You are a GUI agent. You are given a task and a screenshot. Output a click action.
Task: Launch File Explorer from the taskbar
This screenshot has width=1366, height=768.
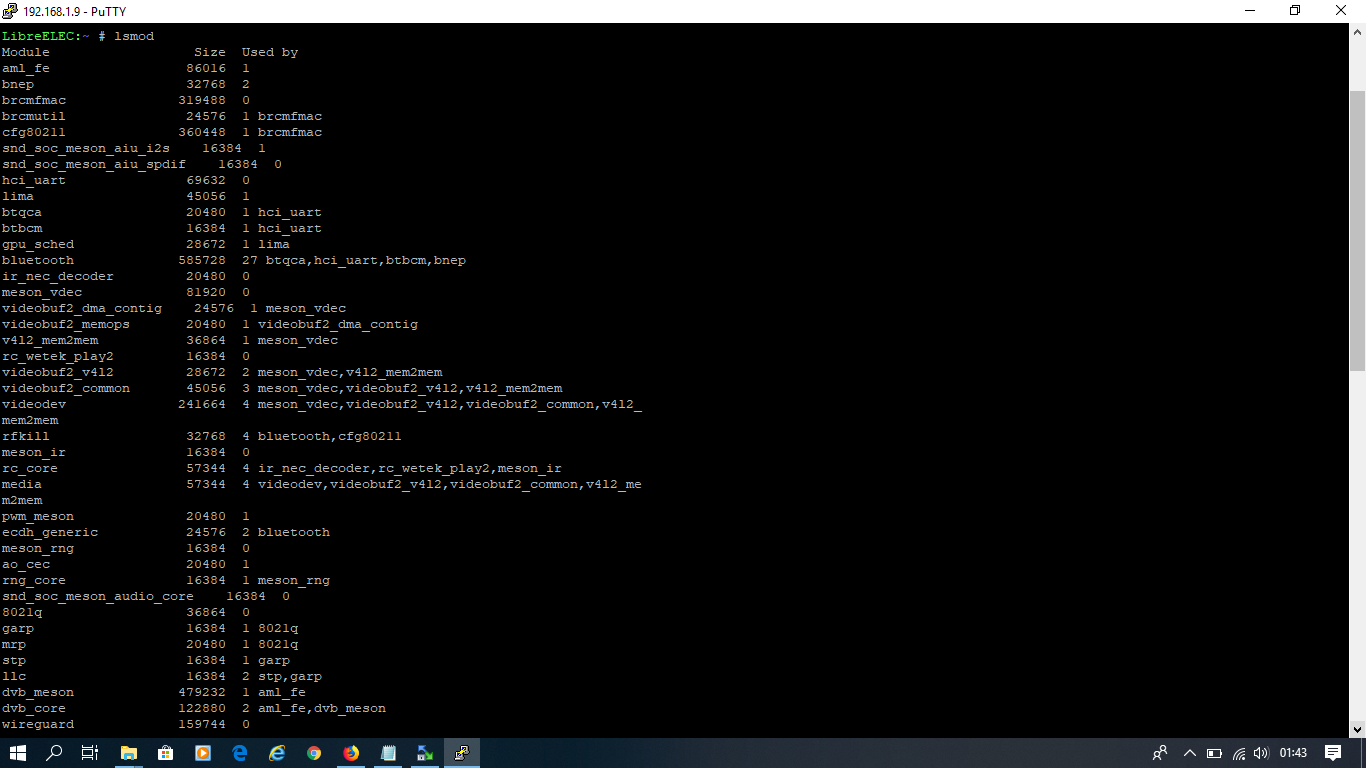[129, 753]
